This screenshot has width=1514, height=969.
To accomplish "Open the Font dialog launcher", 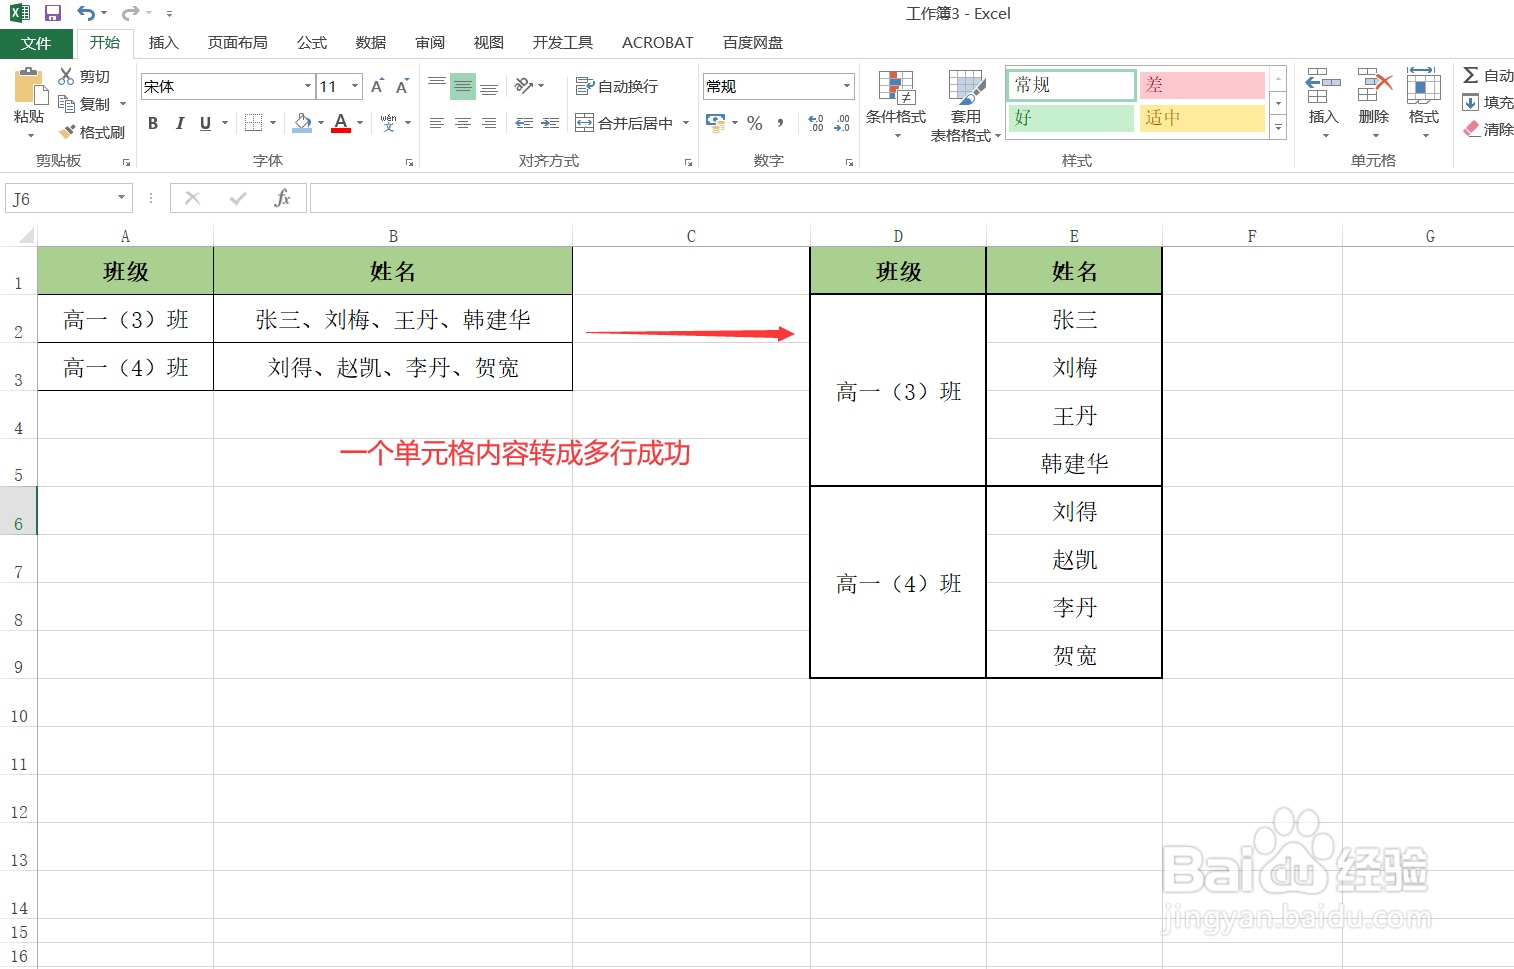I will coord(410,162).
